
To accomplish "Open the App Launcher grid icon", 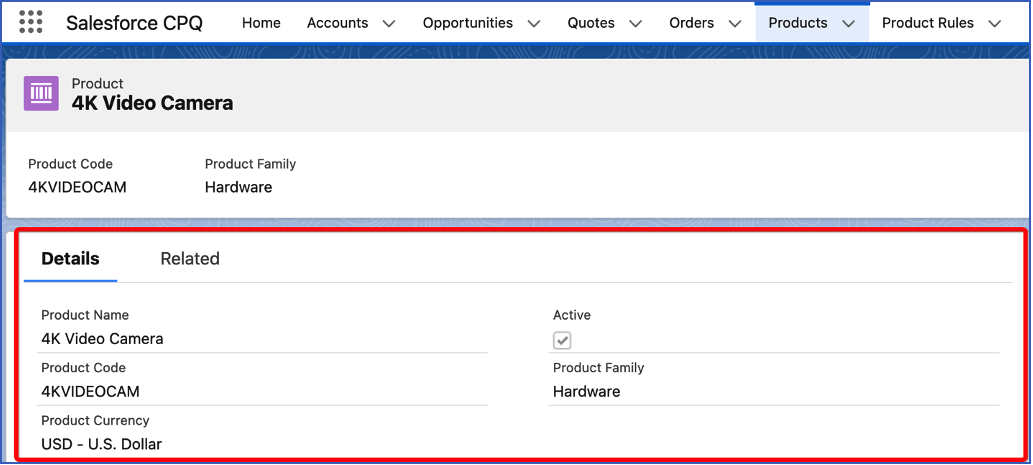I will pyautogui.click(x=31, y=22).
